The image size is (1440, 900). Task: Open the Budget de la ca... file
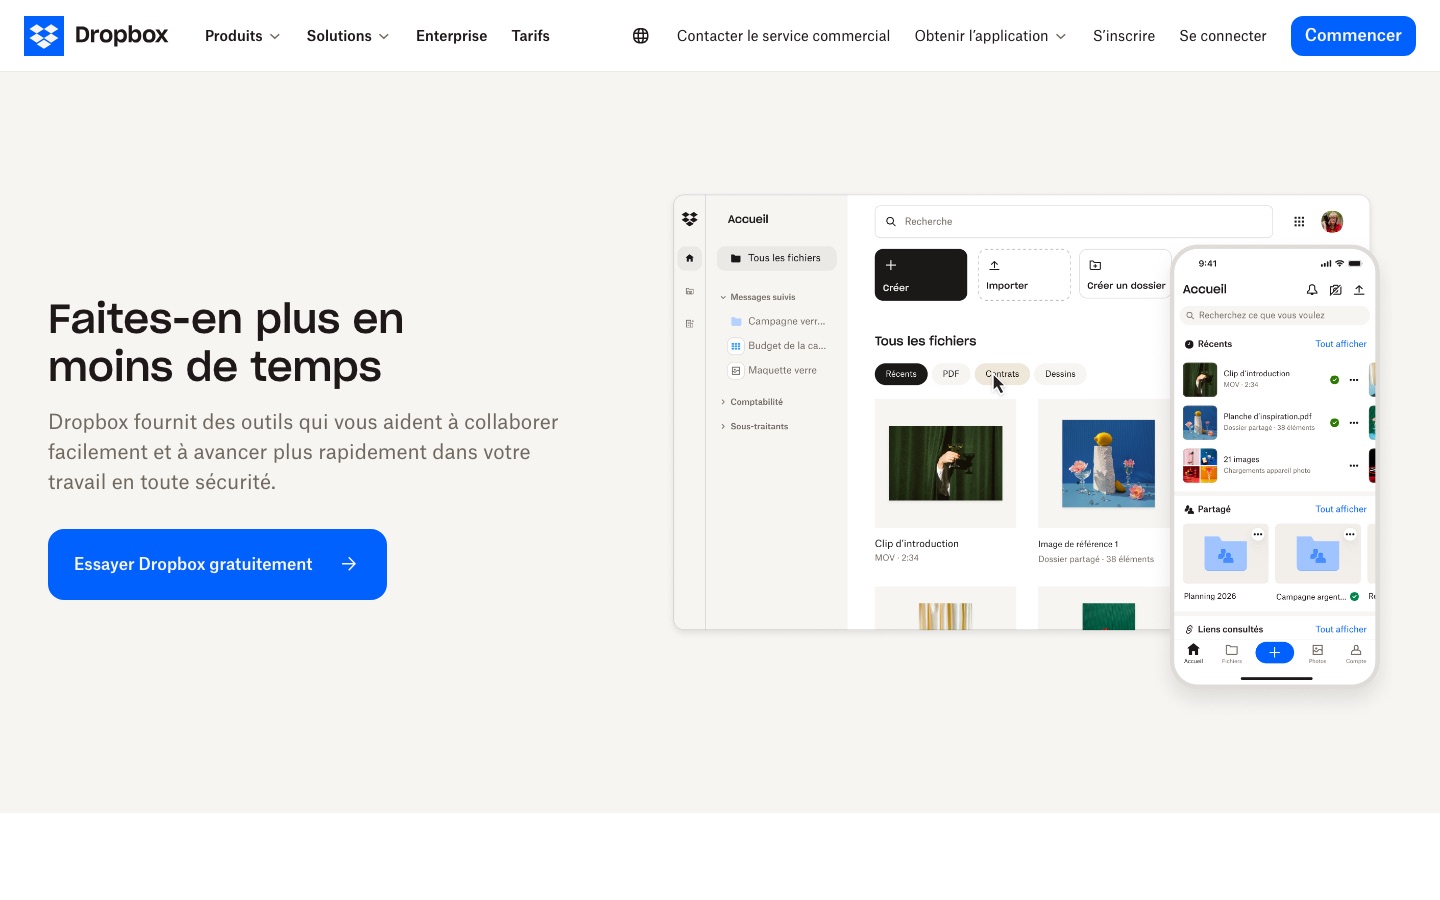click(x=778, y=346)
